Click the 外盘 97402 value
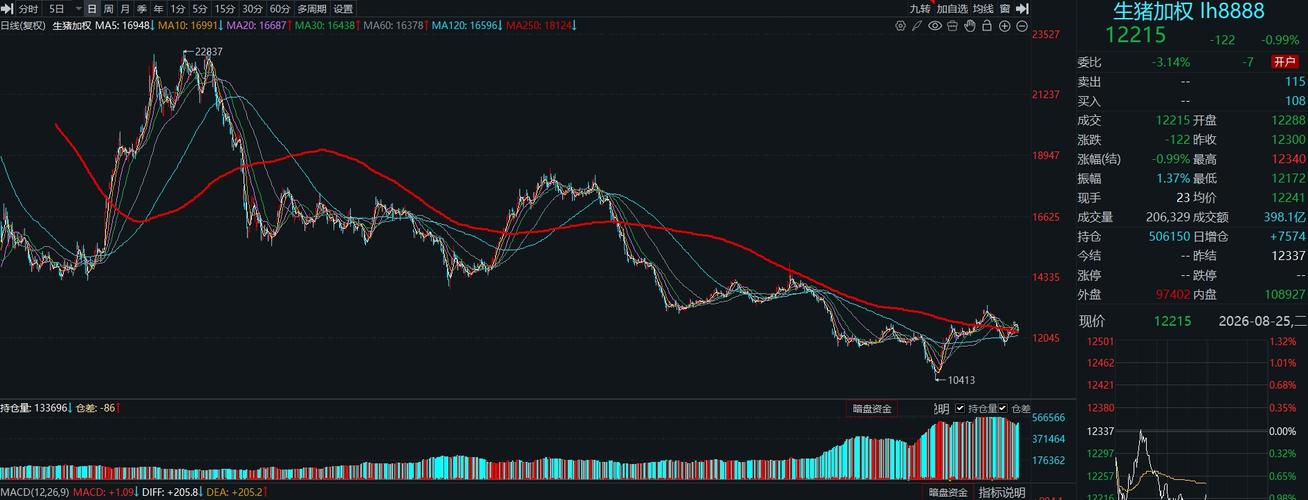1308x500 pixels. tap(1173, 295)
